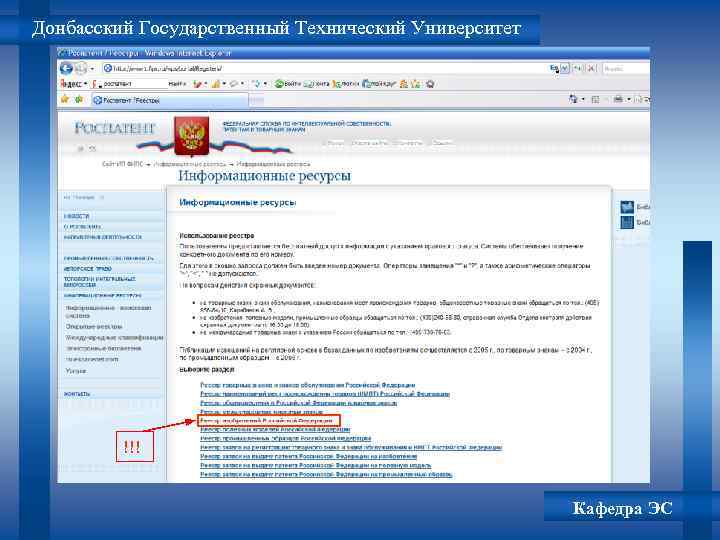Image resolution: width=720 pixels, height=540 pixels.
Task: Open Реестр заявок на регистрацию товарного знака link
Action: click(x=351, y=447)
